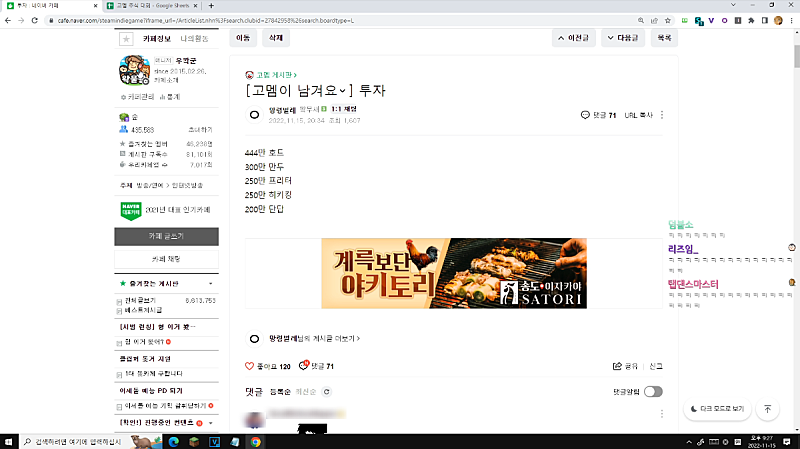This screenshot has height=449, width=800.
Task: Click the Naver 대표카페 badge
Action: (x=131, y=210)
